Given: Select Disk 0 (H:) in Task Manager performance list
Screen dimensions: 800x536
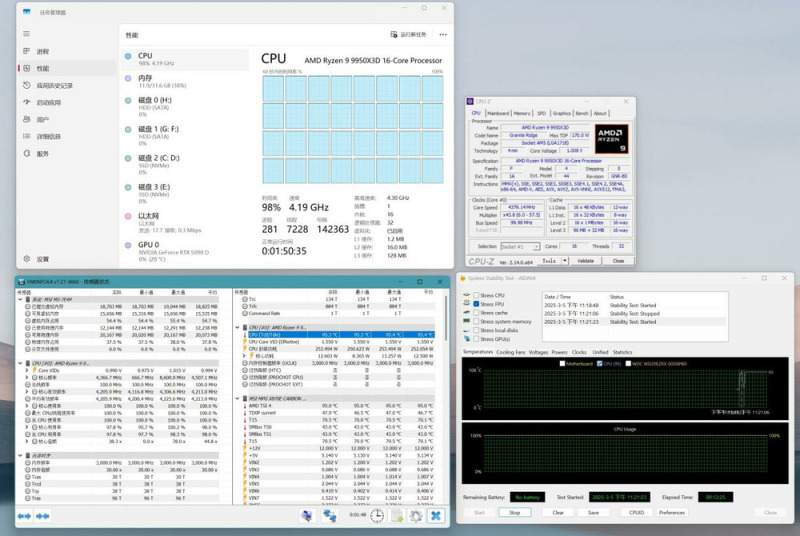Looking at the screenshot, I should pyautogui.click(x=185, y=107).
